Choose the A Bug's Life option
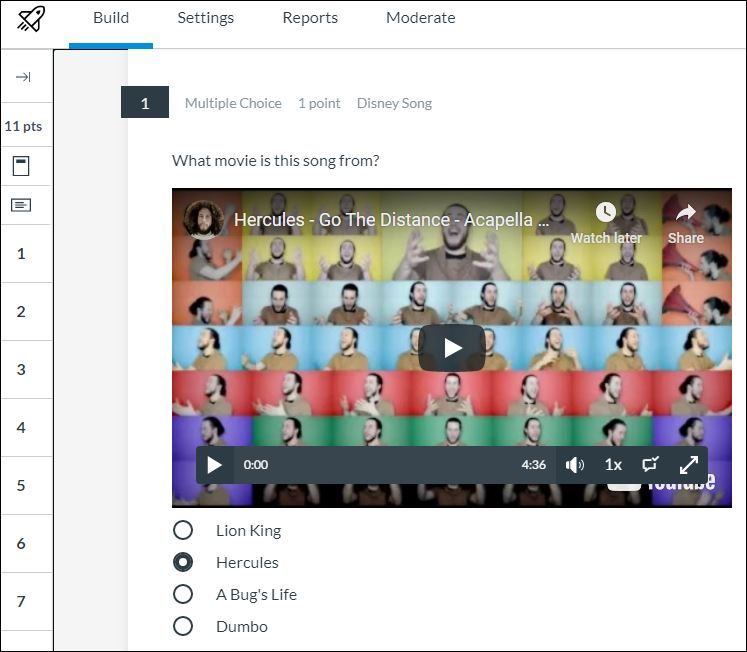 click(x=183, y=594)
